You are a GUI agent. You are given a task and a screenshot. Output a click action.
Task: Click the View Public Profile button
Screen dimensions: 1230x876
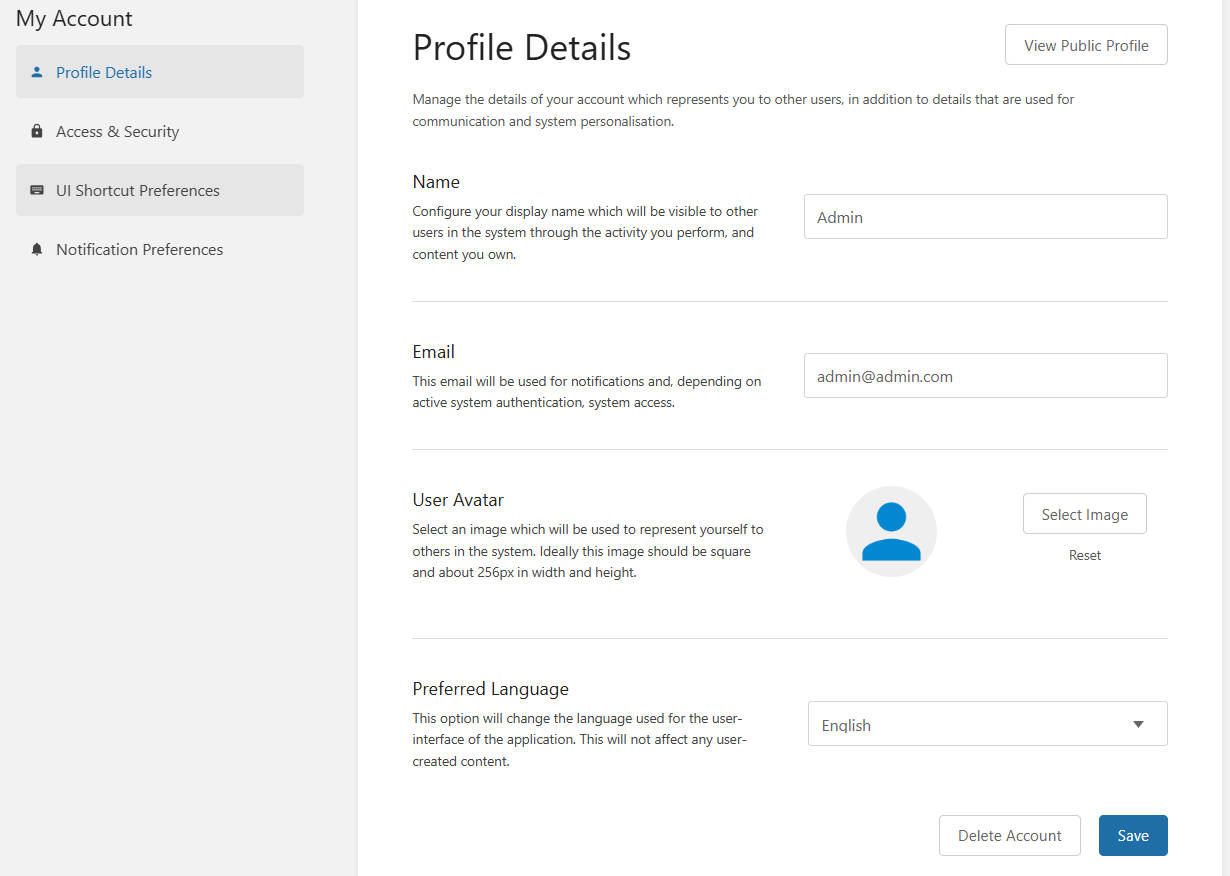pyautogui.click(x=1086, y=45)
